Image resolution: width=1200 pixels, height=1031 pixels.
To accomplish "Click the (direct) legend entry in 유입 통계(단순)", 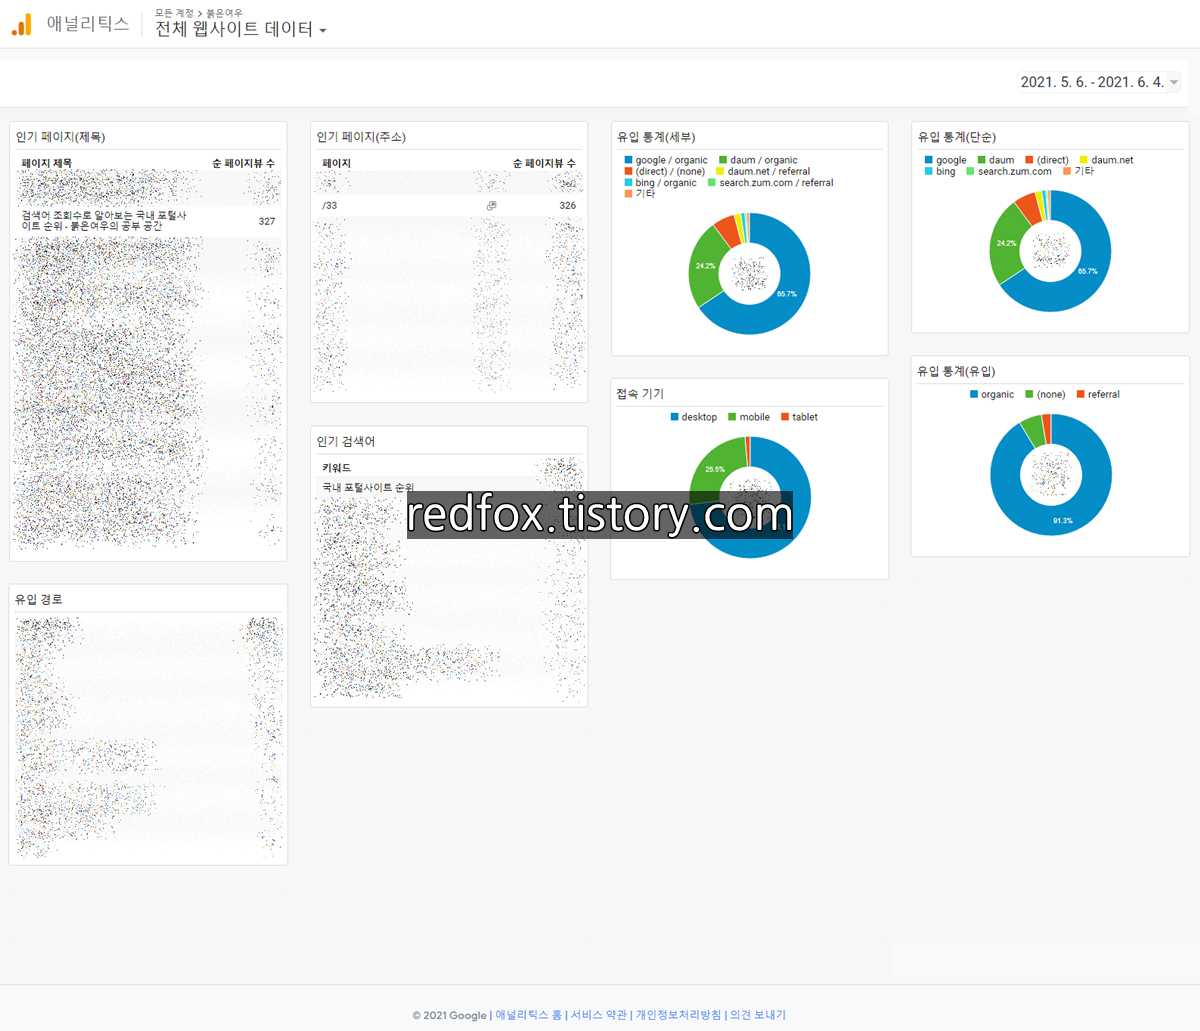I will tap(1047, 160).
